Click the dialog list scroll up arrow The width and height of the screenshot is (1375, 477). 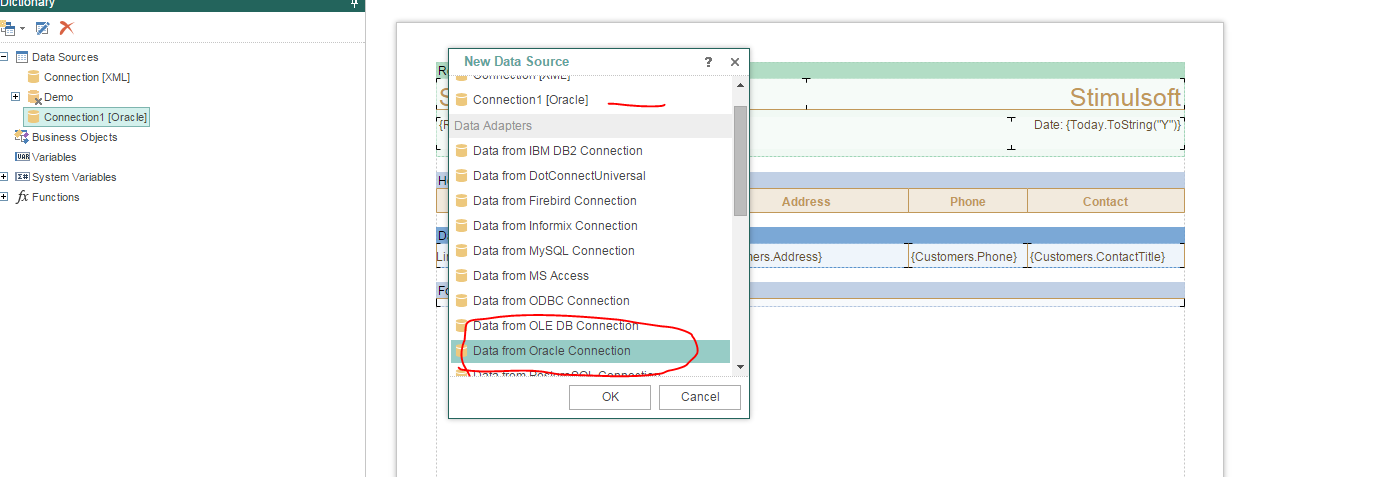pos(740,85)
